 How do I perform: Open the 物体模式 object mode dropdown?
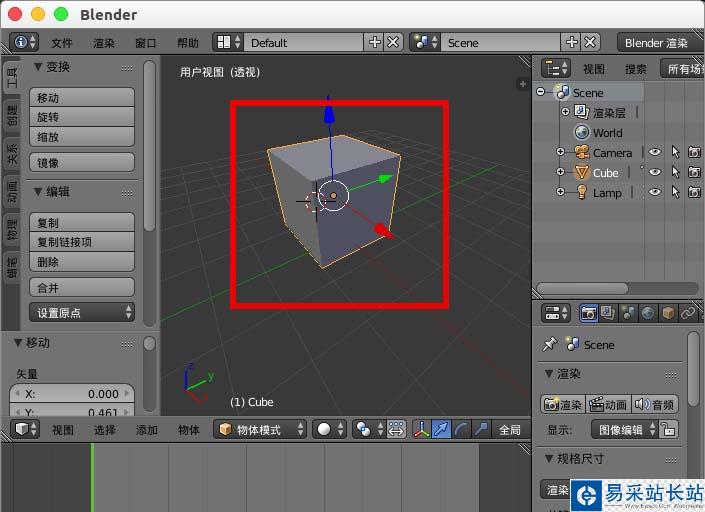coord(262,429)
